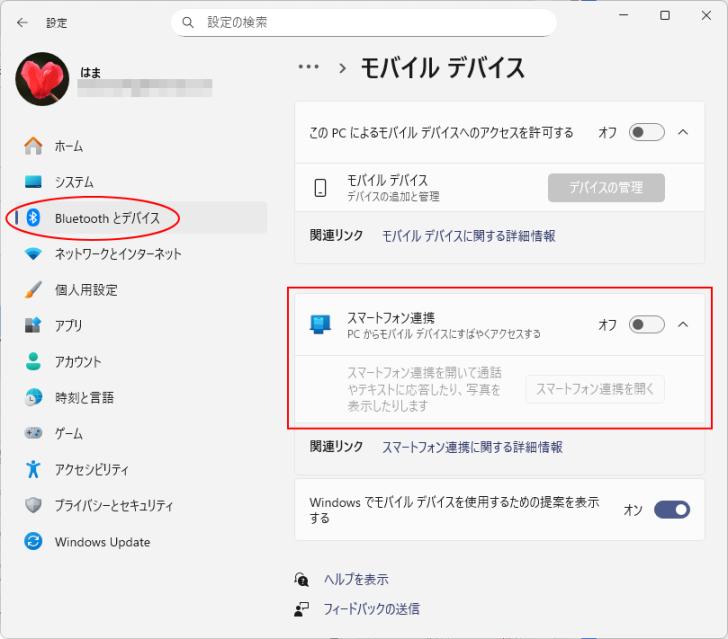Click the モバイル デバイス page title

coord(442,68)
